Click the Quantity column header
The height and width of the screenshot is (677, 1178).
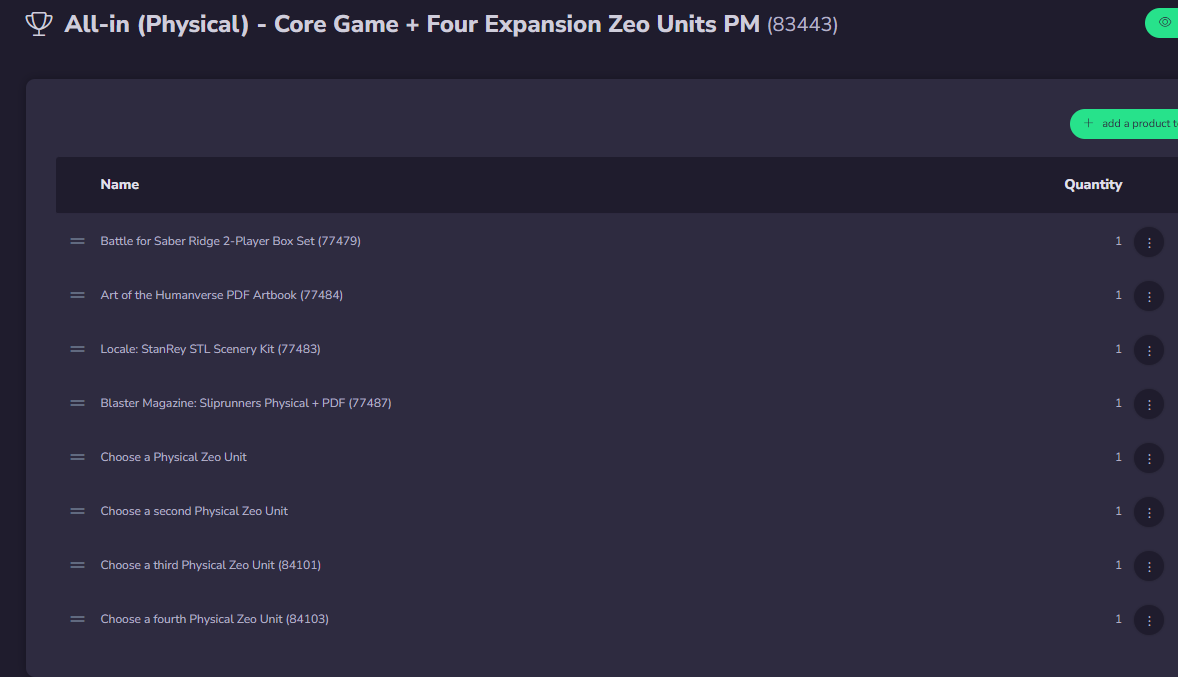click(x=1093, y=185)
